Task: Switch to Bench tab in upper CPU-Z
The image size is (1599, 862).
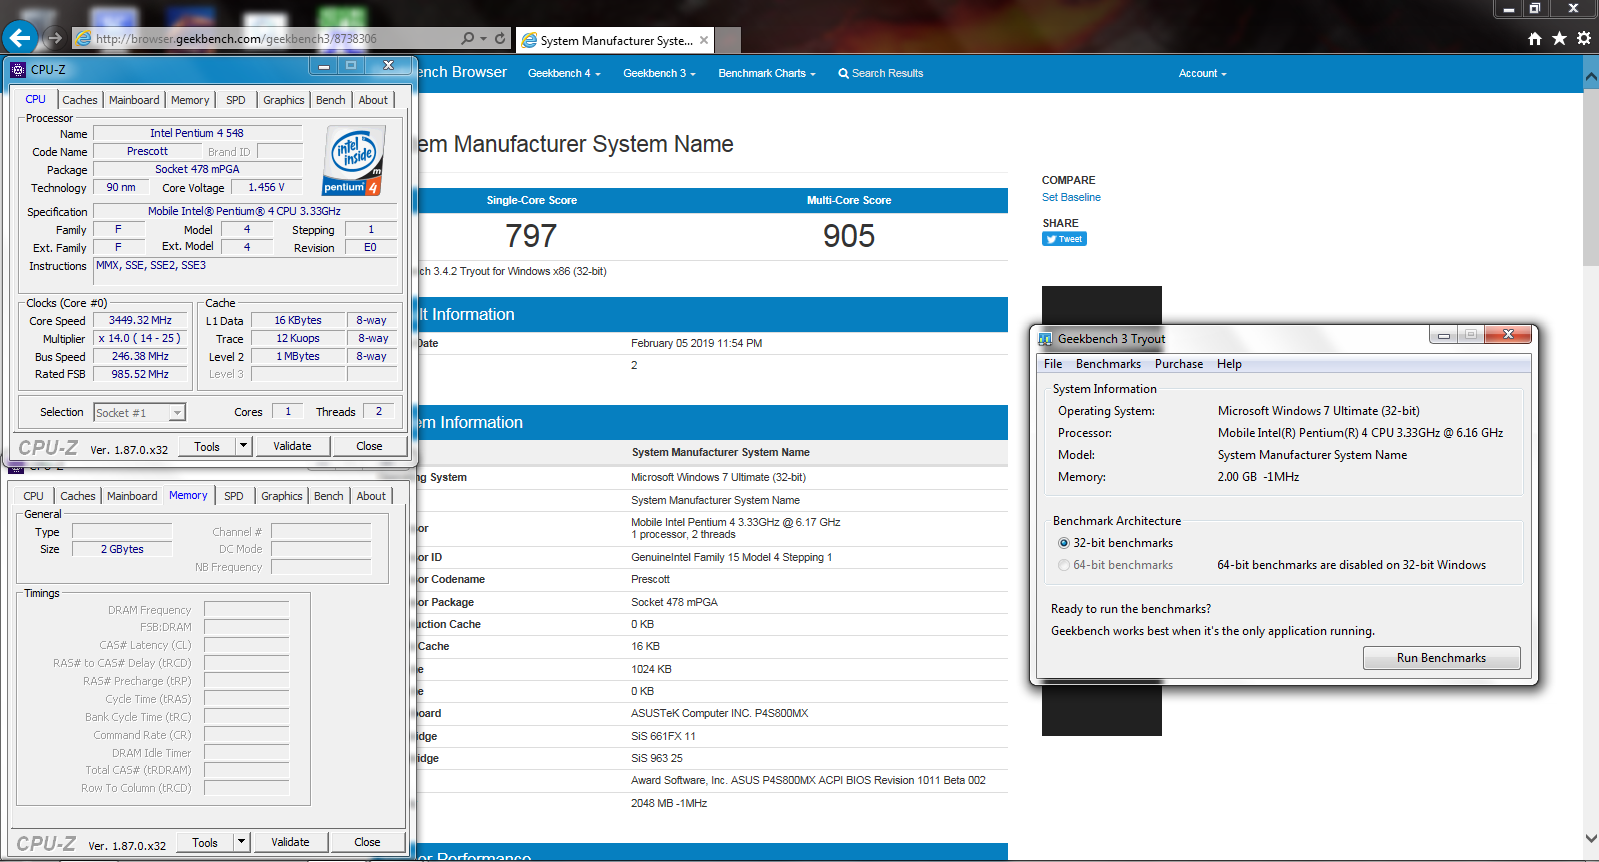Action: (331, 100)
